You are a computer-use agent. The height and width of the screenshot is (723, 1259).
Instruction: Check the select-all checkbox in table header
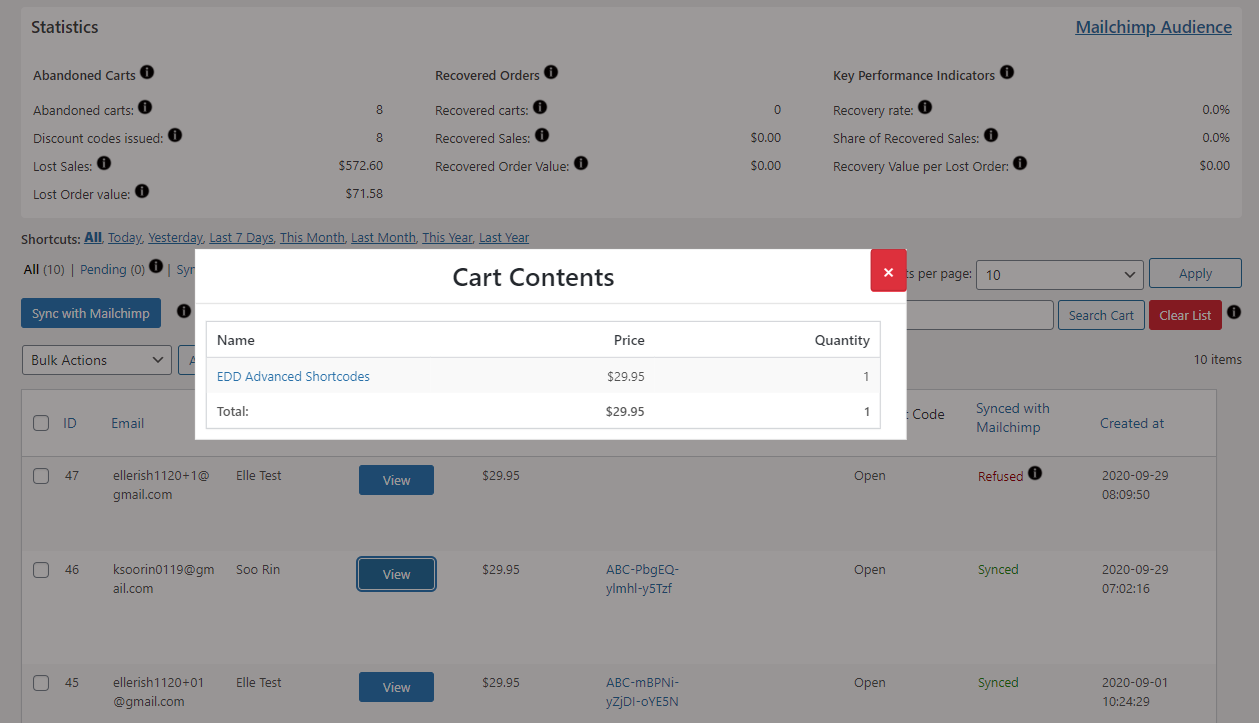pos(41,423)
